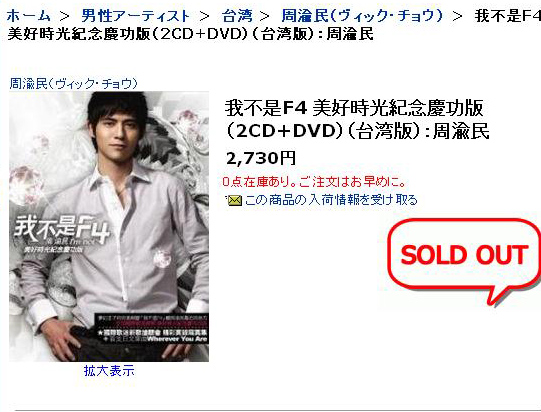This screenshot has width=541, height=412.
Task: Open 周渝民(ヴィック・チョウ) in the breadcrumb trail
Action: (x=362, y=16)
